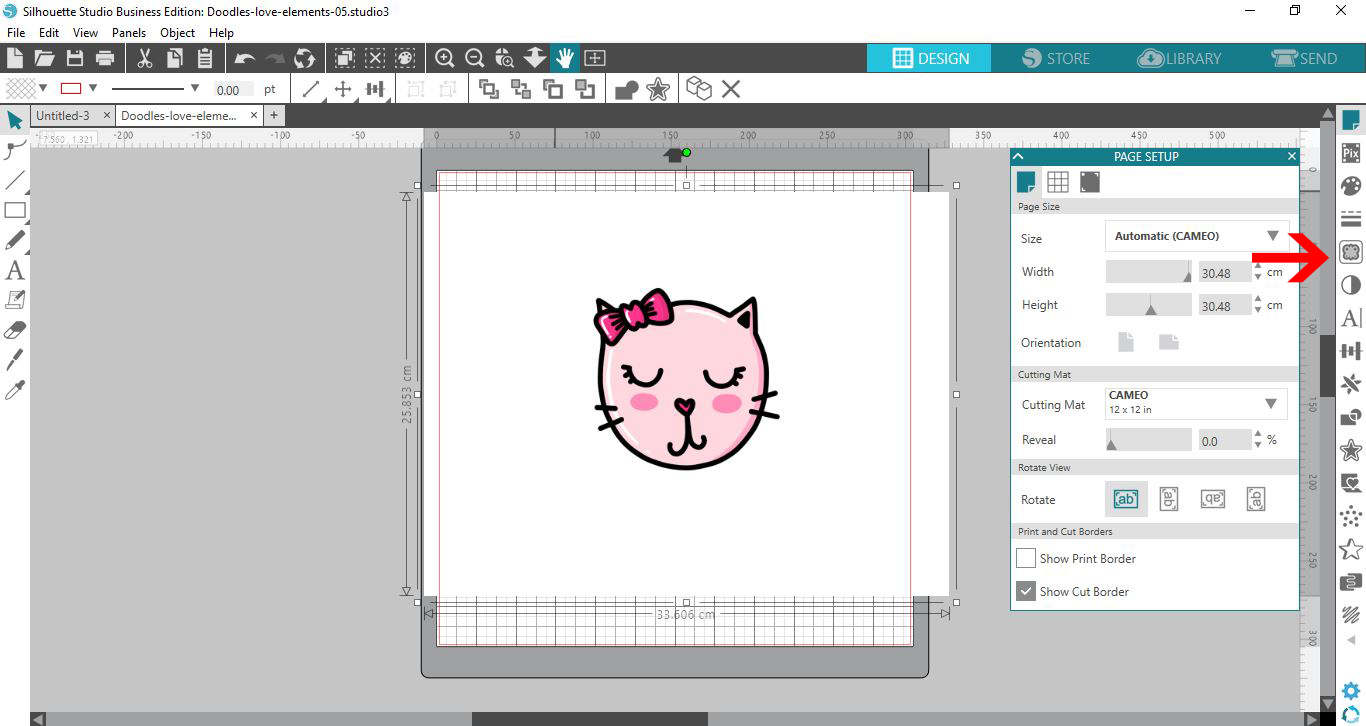Open the Panels menu
1366x726 pixels.
click(x=129, y=32)
